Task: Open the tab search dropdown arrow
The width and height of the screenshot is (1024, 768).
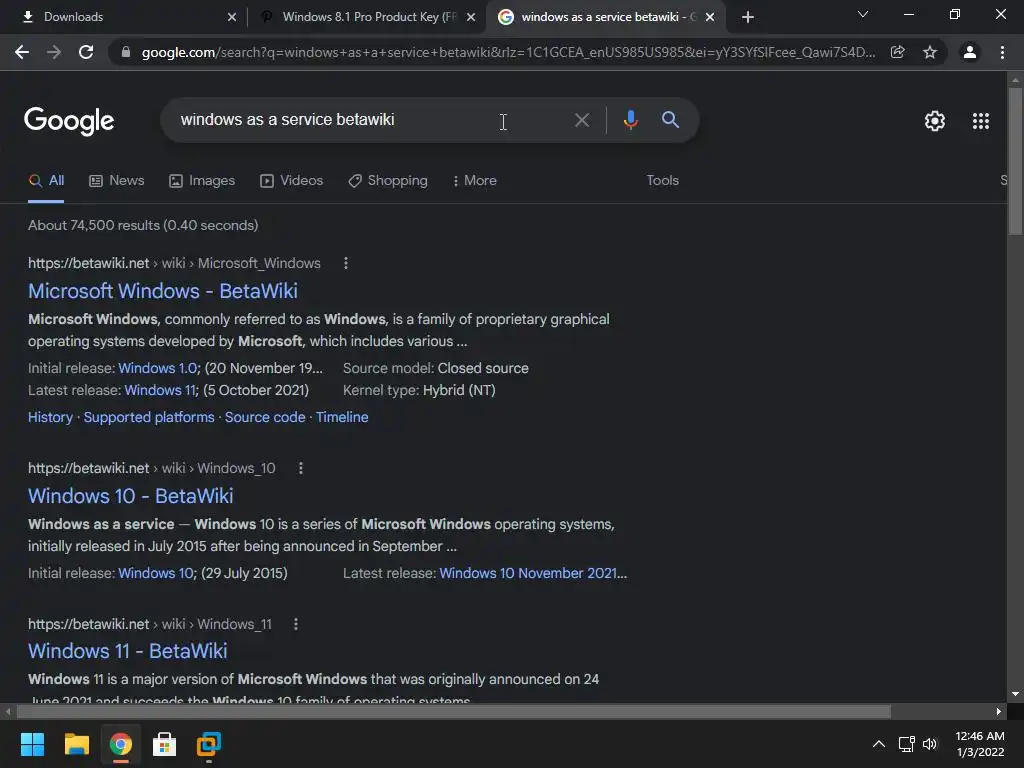Action: (863, 14)
